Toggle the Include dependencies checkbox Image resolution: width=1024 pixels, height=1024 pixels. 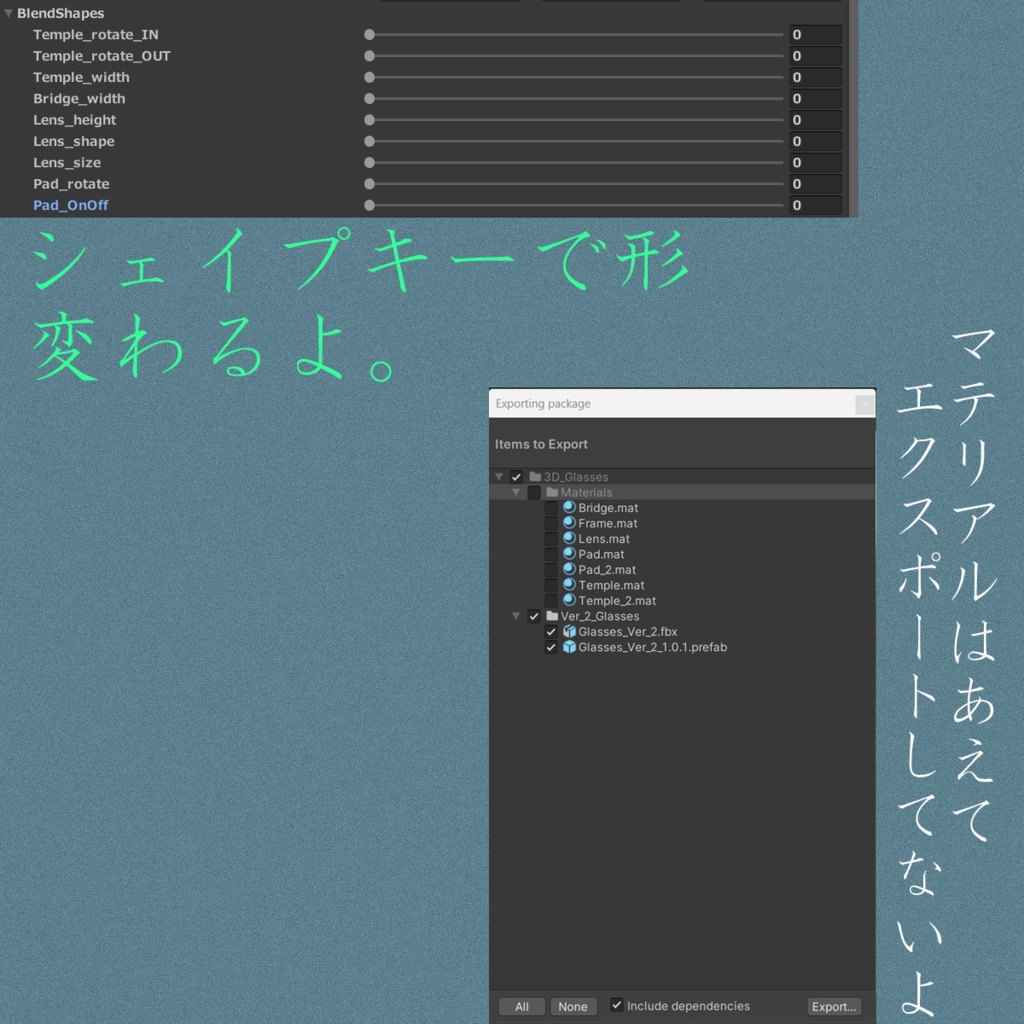pos(616,1005)
